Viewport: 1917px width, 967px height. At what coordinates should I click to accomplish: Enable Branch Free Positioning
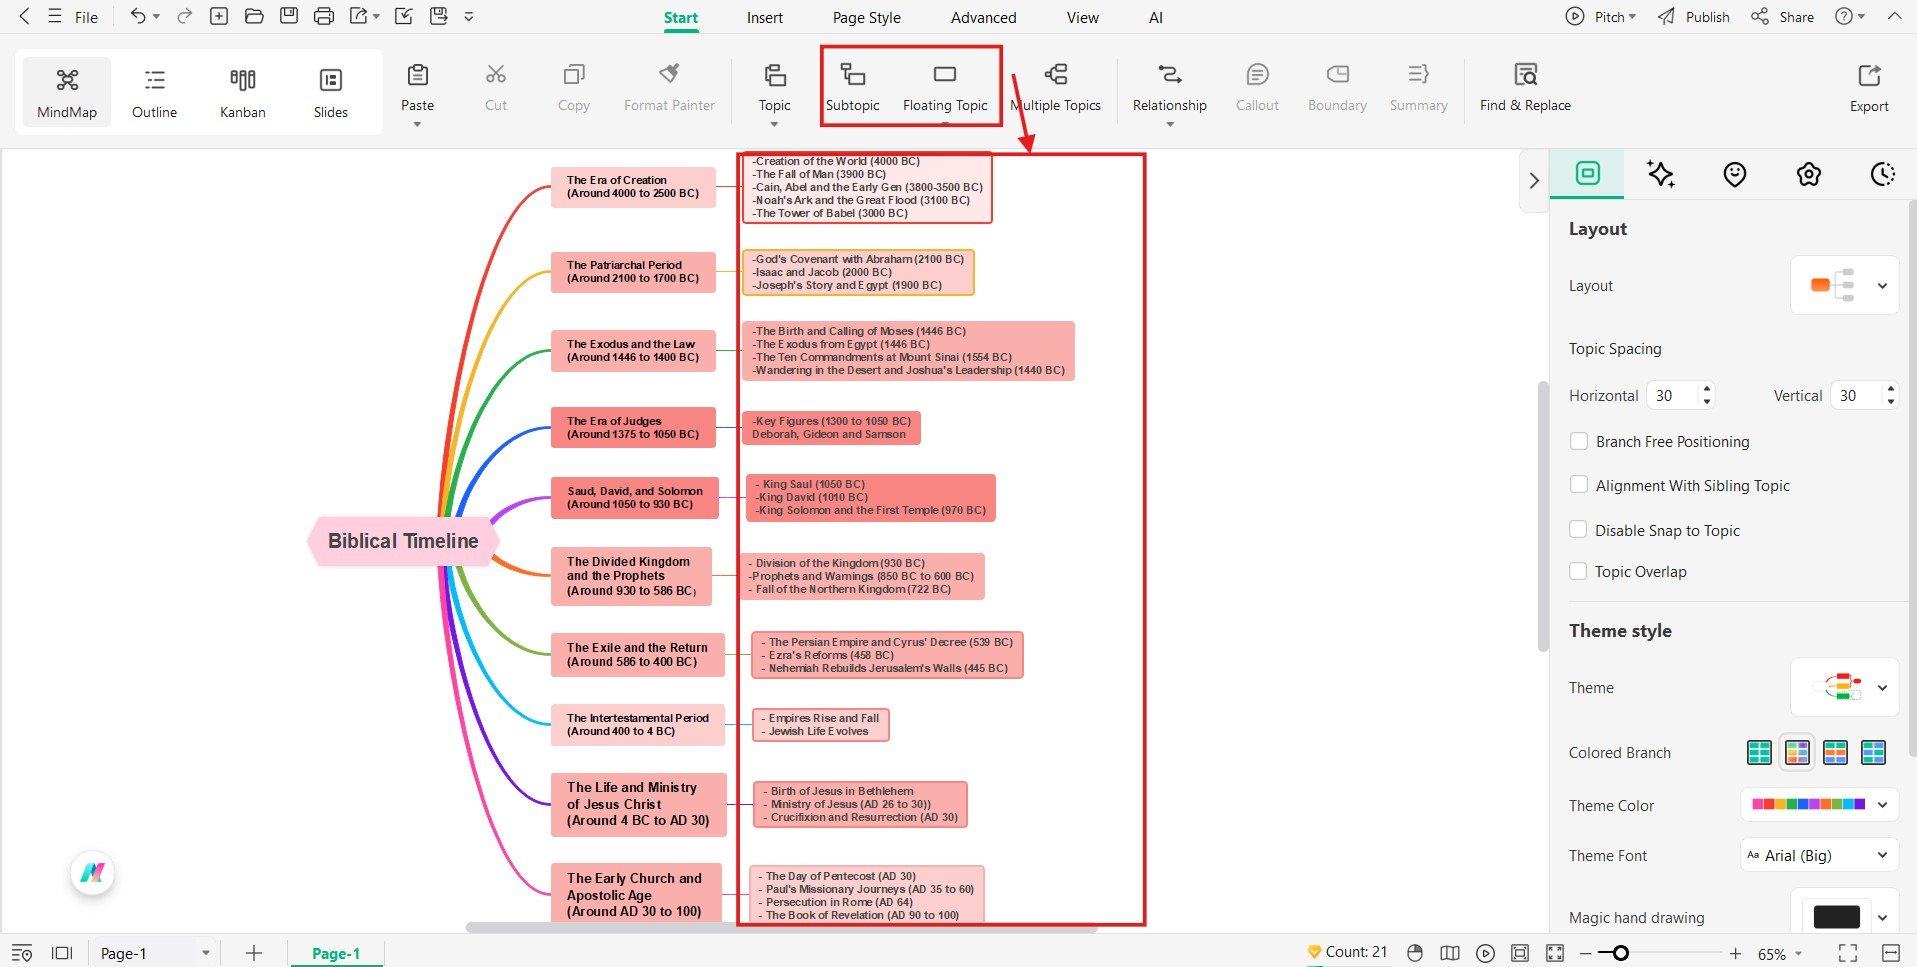1579,441
